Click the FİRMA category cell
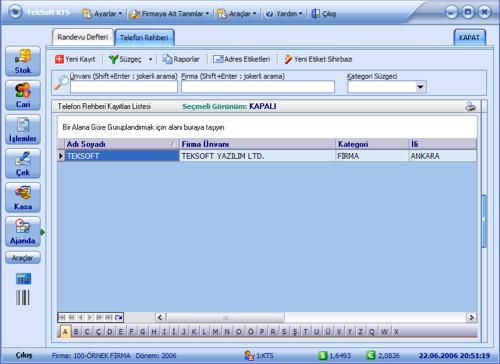500x364 pixels. coord(372,156)
